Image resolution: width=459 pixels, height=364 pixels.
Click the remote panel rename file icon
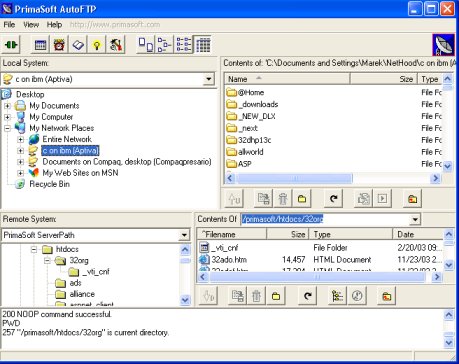pos(237,296)
